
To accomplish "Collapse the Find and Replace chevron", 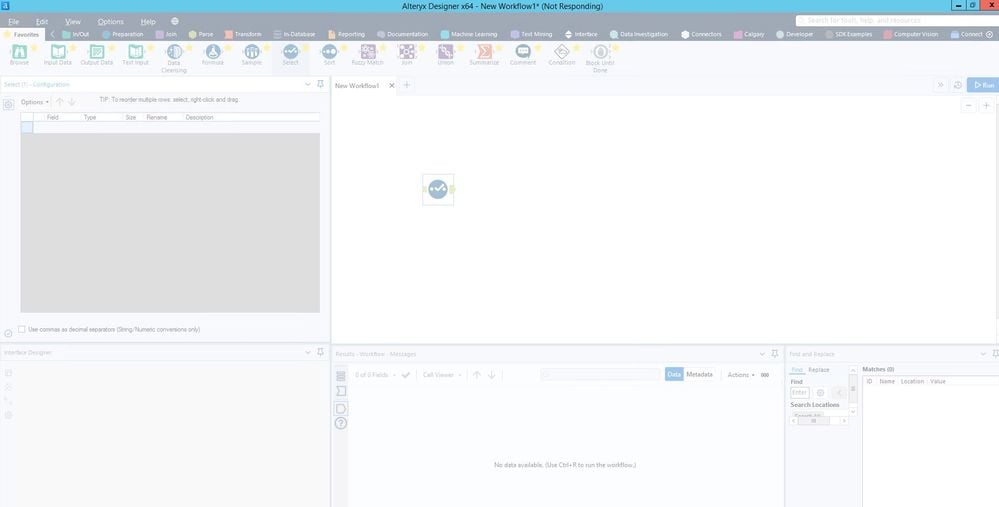I will click(x=983, y=353).
